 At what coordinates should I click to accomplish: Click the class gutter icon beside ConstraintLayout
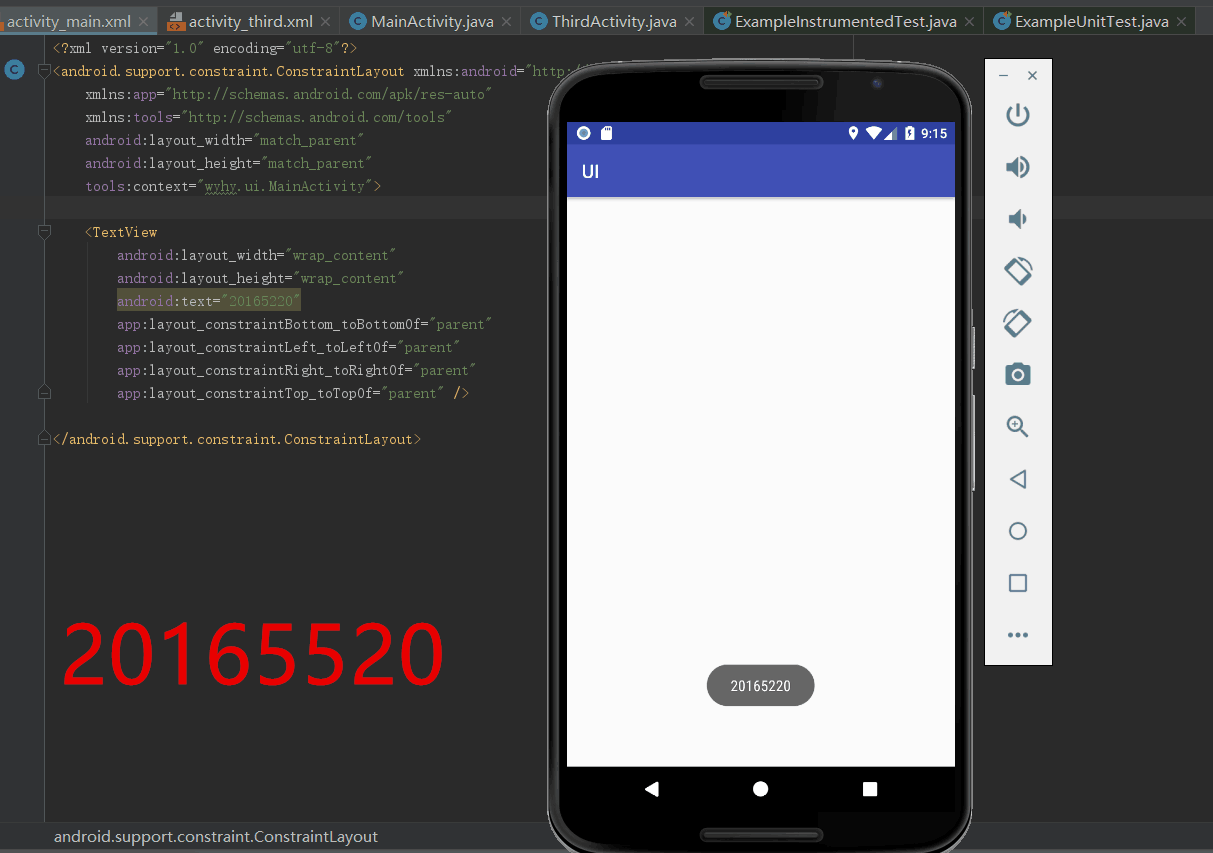(x=15, y=70)
